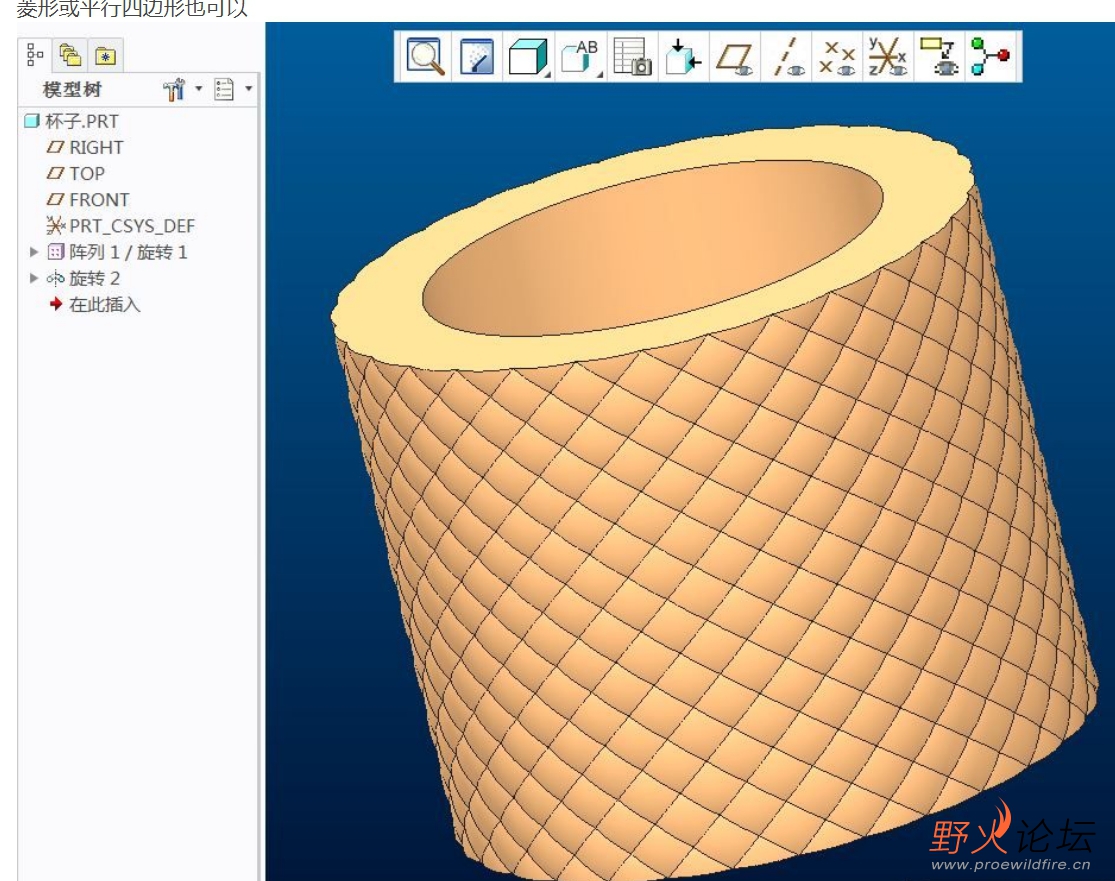
Task: Expand the 阵列 1 / 旋转 1 node
Action: (x=35, y=252)
